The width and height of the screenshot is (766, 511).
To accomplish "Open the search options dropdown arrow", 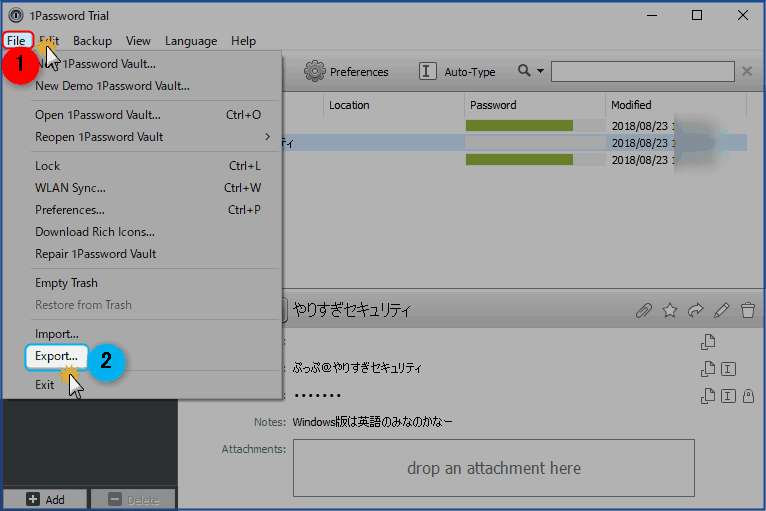I will pos(540,71).
